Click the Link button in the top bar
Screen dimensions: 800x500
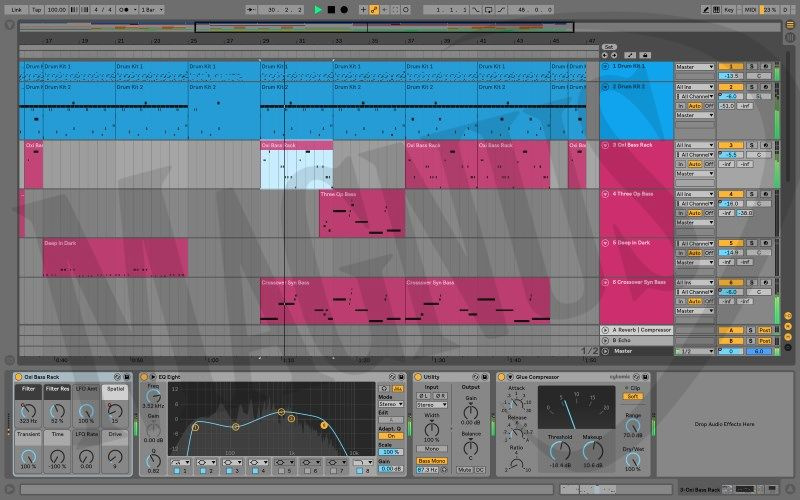[16, 9]
